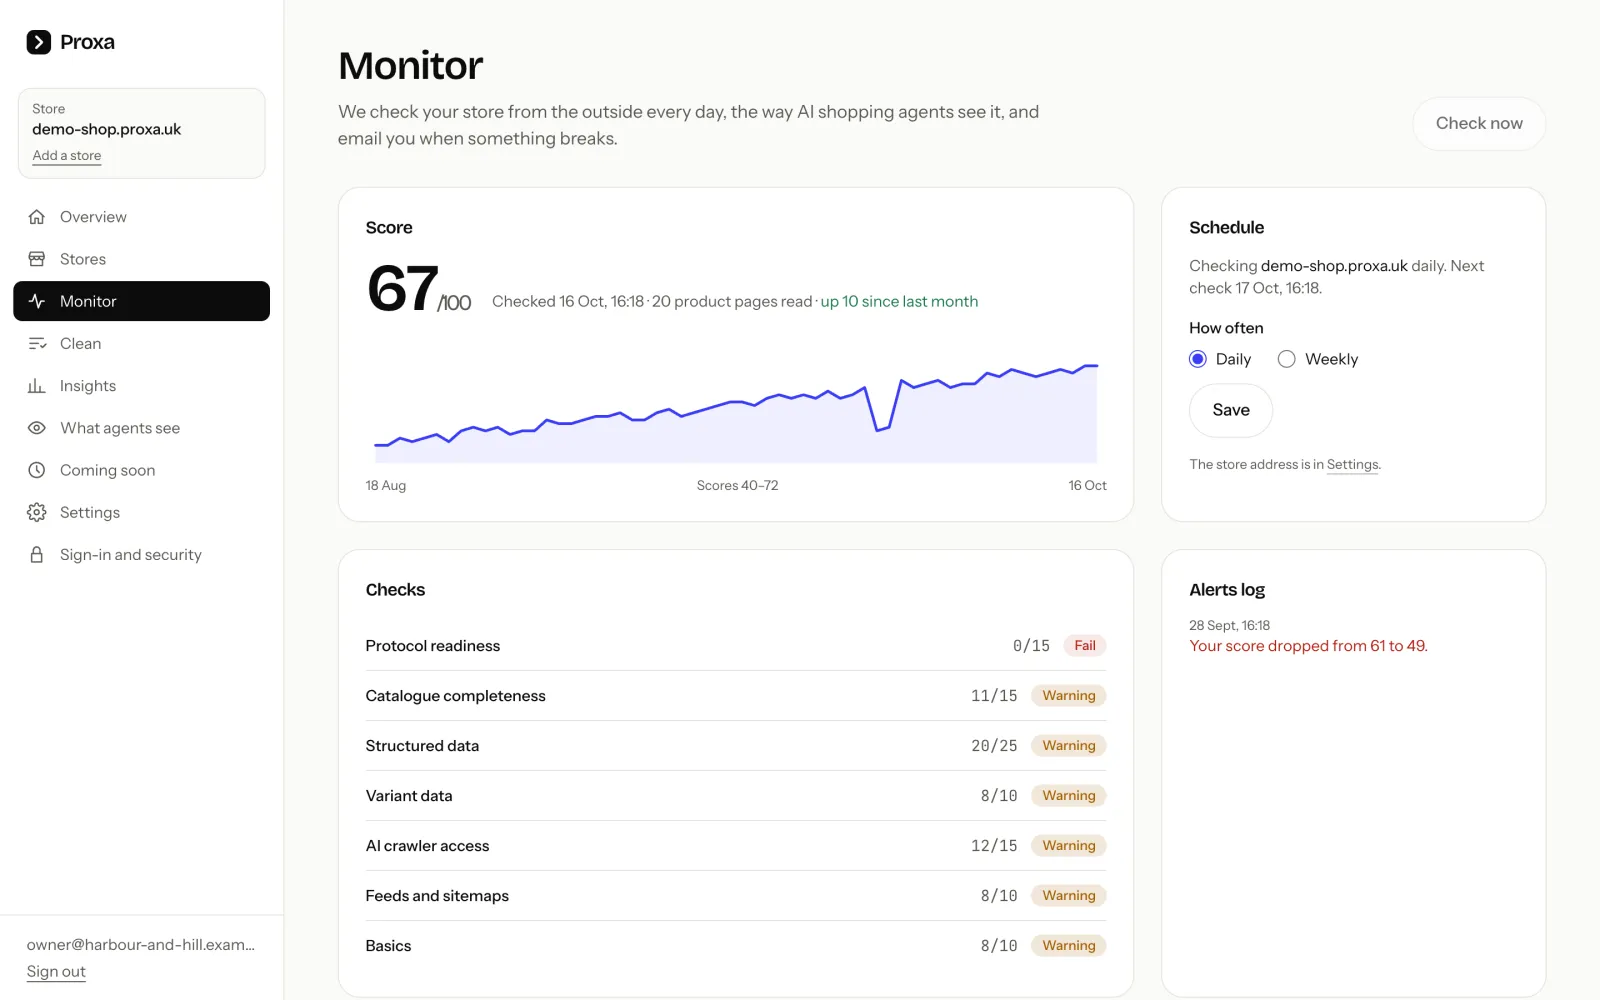Click the Insights bar chart icon
Screen dimensions: 1600x1000
[x=37, y=386]
